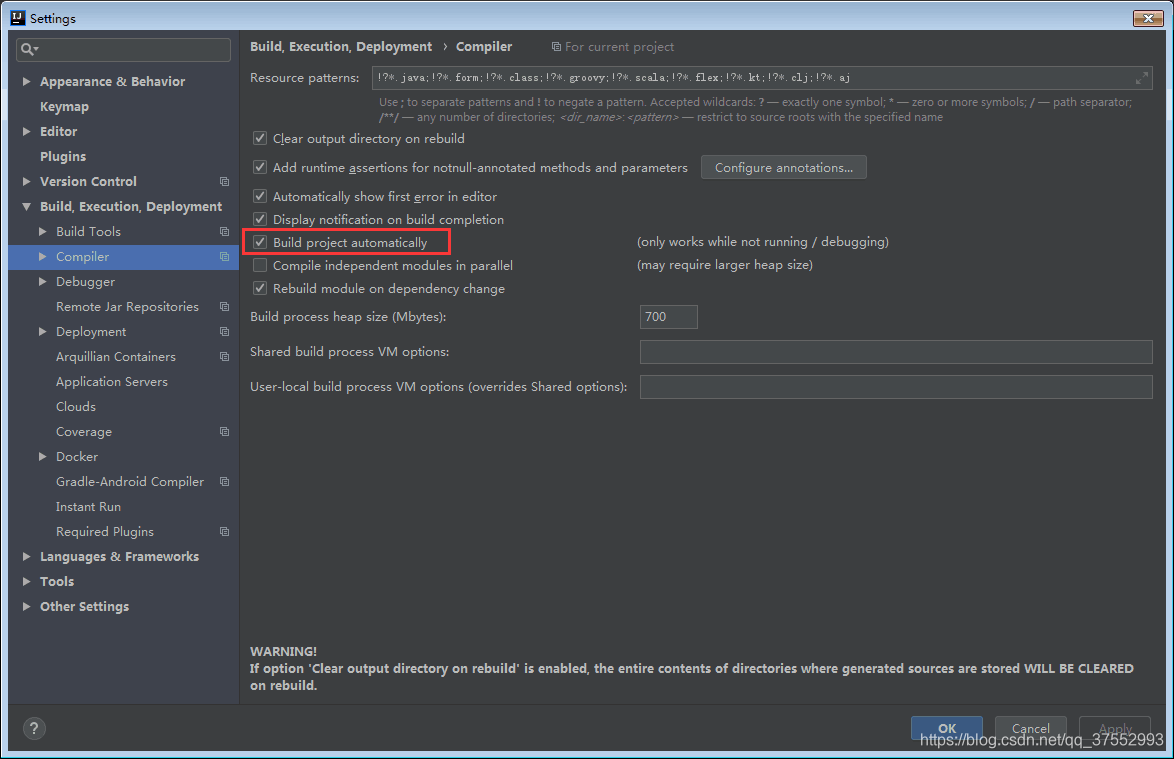Screen dimensions: 1174x759
Task: Expand the Debugger node arrow
Action: point(43,282)
